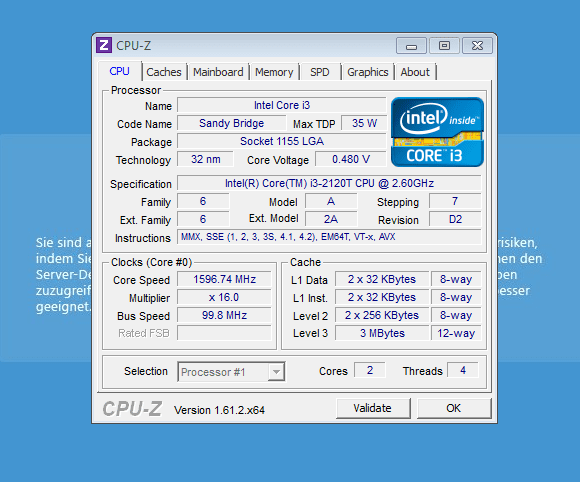Click the Revision value D2
580x482 pixels.
[455, 219]
